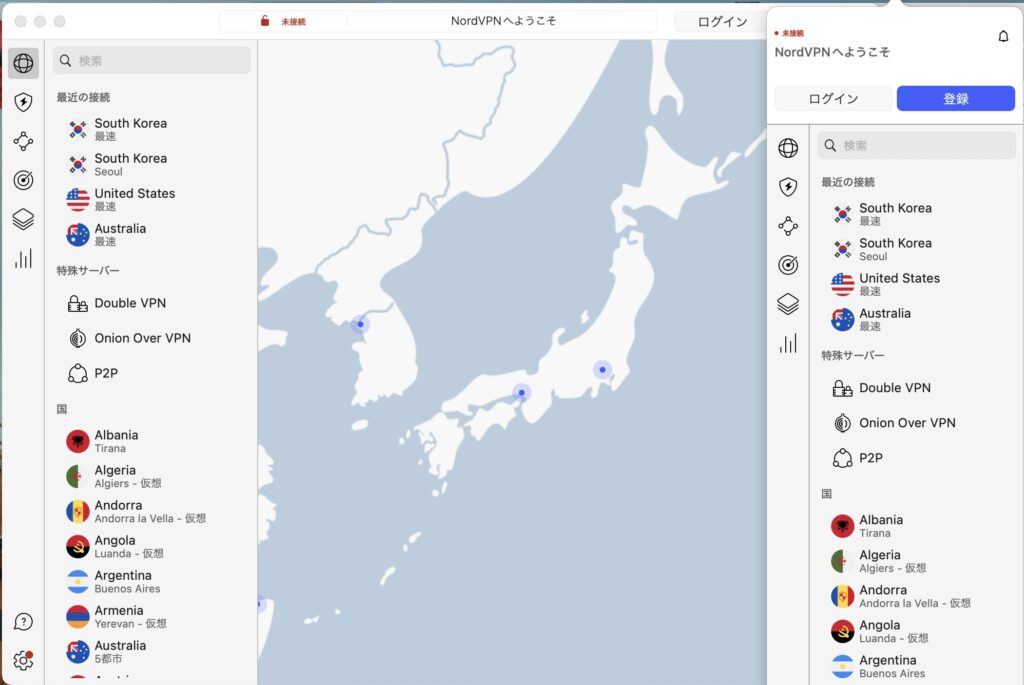
Task: Select P2P servers in the main window list
Action: point(152,374)
